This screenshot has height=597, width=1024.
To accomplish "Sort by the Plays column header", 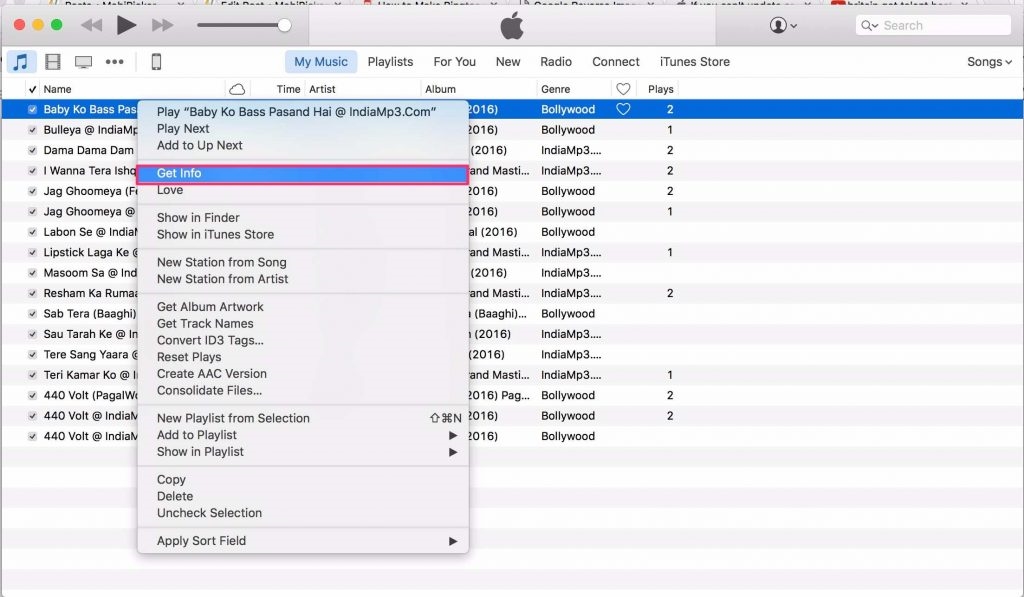I will [660, 89].
